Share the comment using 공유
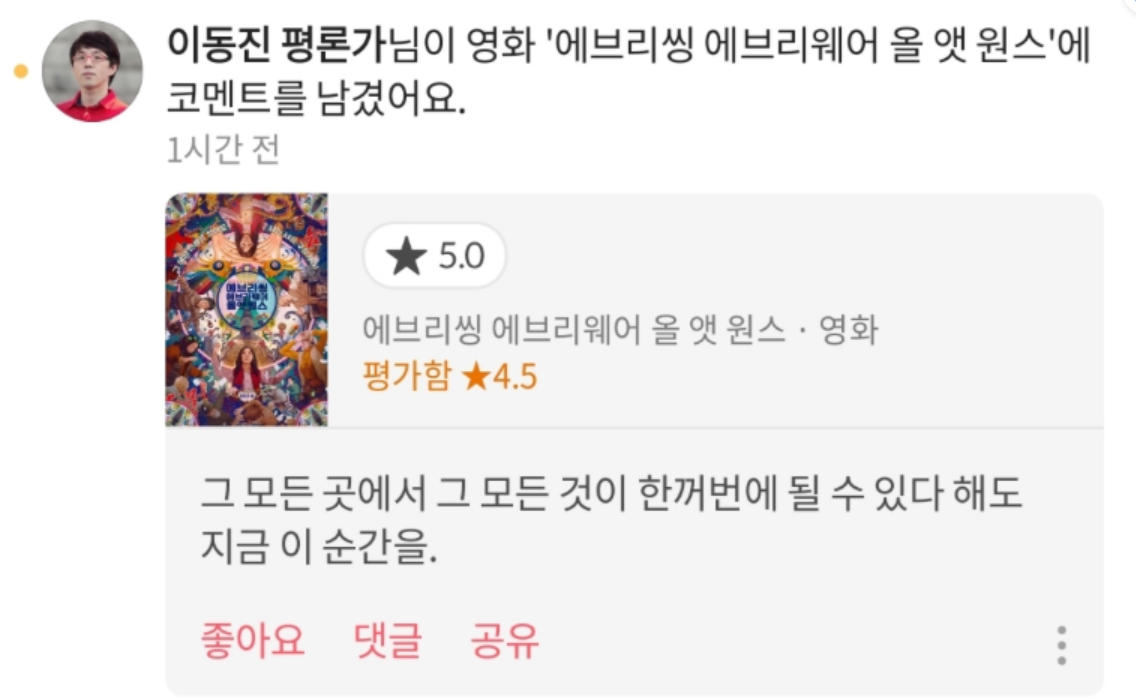Screen dimensions: 1136x700 point(504,641)
